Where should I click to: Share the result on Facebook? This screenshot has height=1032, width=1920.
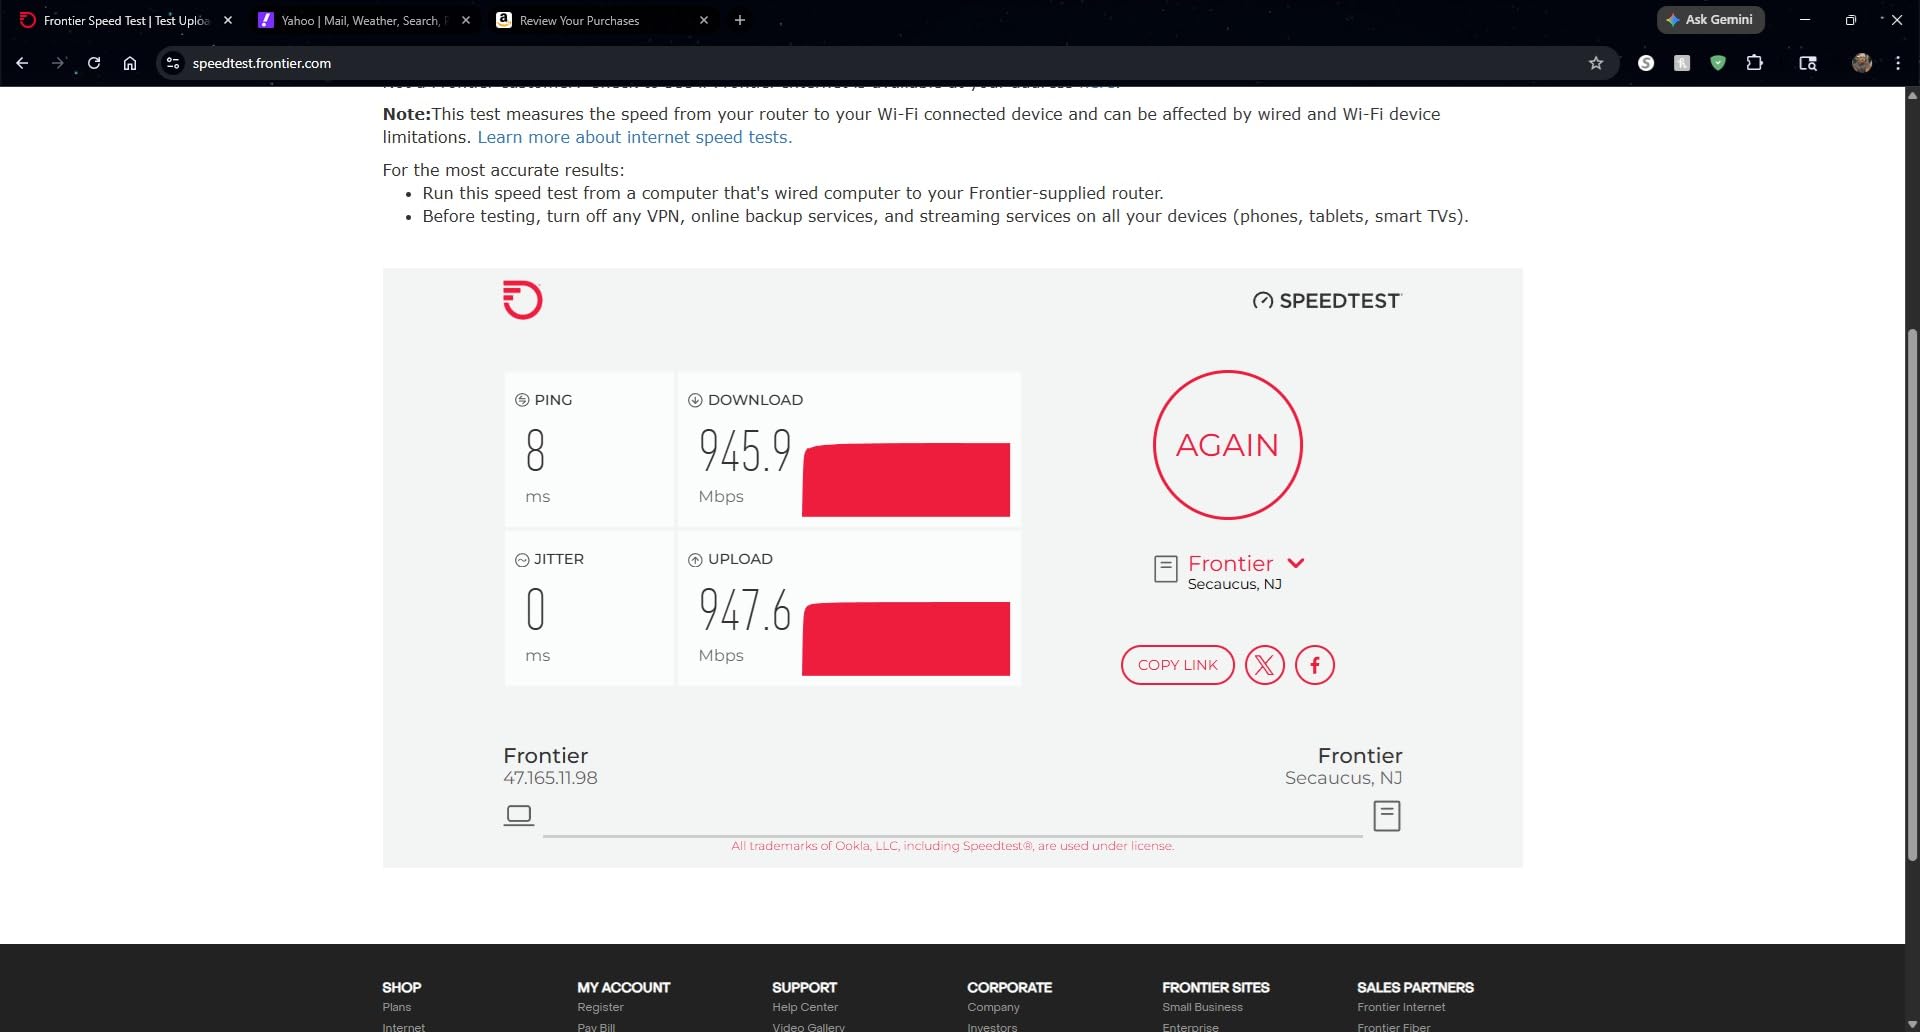pyautogui.click(x=1315, y=665)
